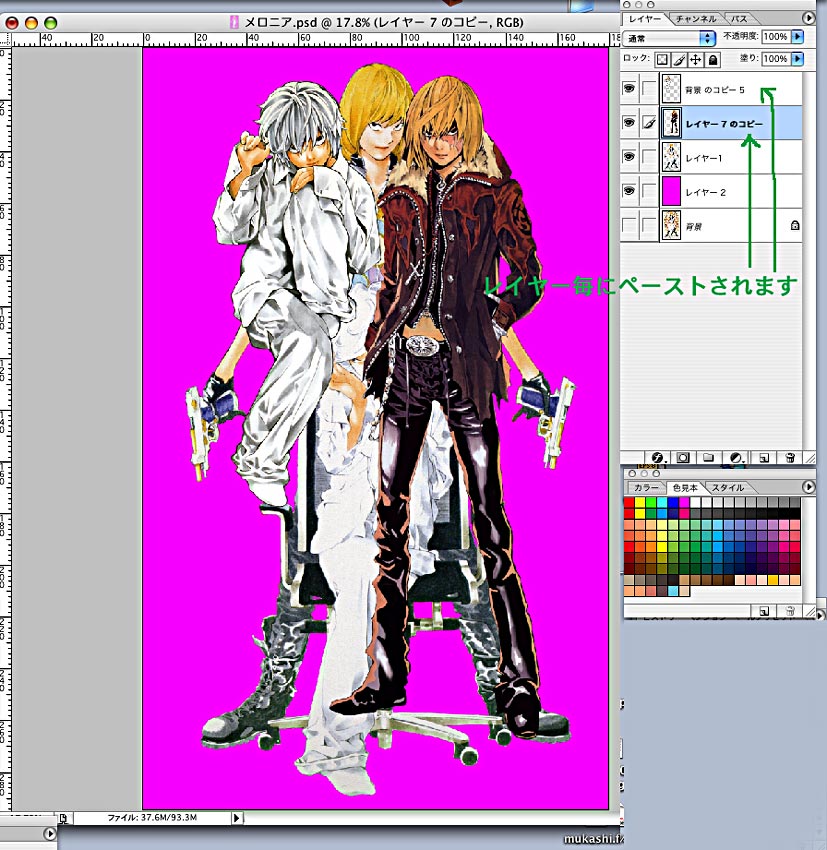Screen dimensions: 827x850
Task: Click the lock transparent pixels icon
Action: click(x=662, y=59)
